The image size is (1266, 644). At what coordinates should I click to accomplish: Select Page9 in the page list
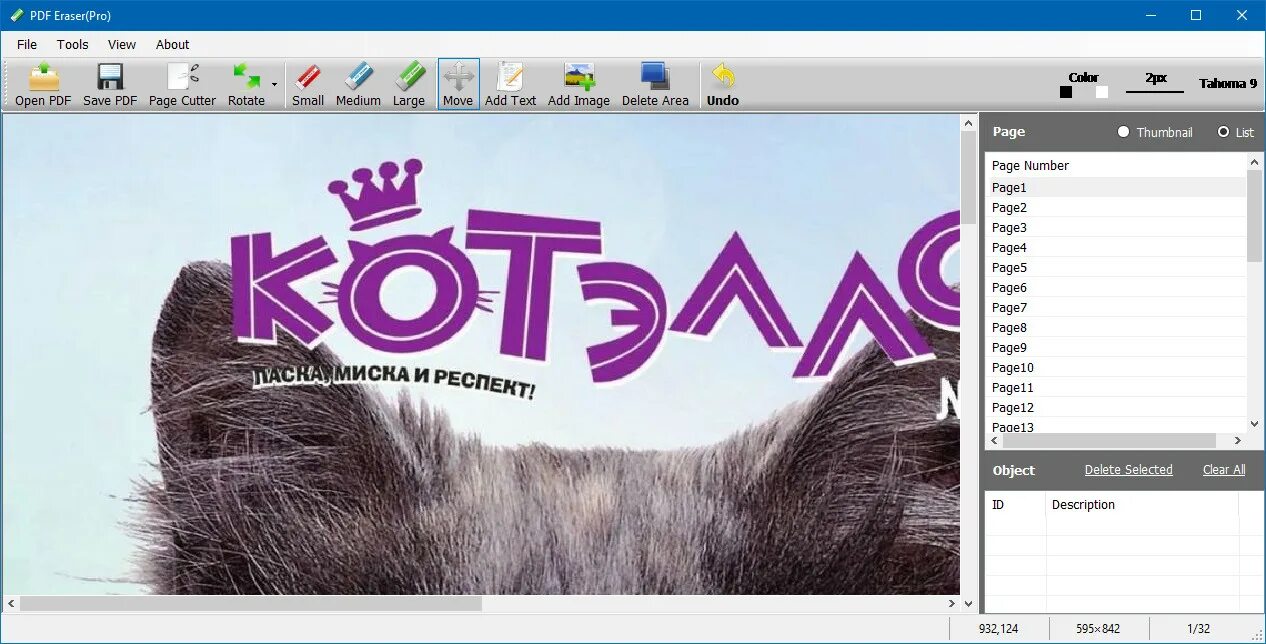pos(1116,347)
